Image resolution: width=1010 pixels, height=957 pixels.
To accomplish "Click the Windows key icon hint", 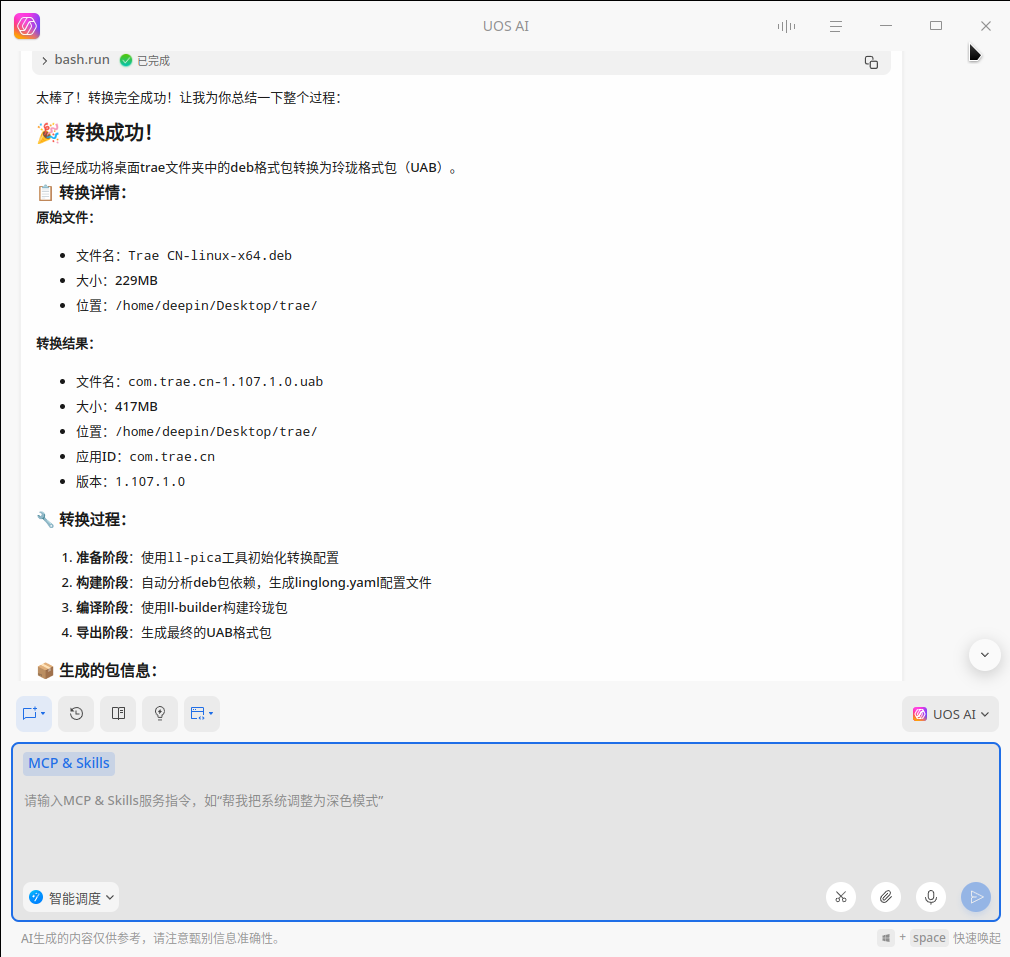I will click(x=886, y=938).
